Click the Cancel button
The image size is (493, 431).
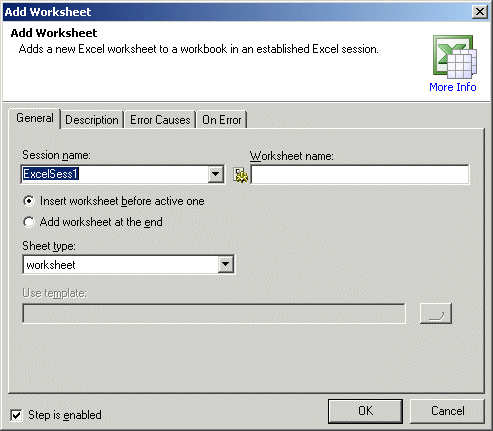447,411
